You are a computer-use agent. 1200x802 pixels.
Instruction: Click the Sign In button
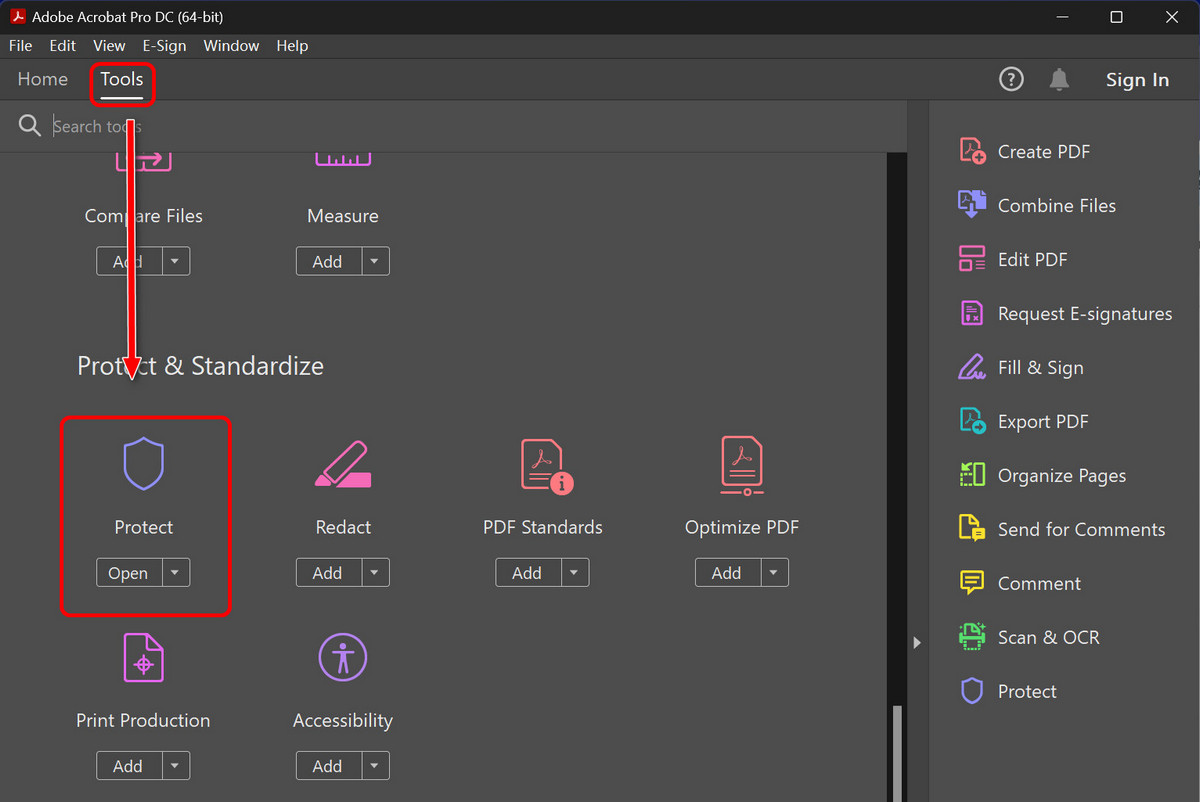pyautogui.click(x=1137, y=79)
